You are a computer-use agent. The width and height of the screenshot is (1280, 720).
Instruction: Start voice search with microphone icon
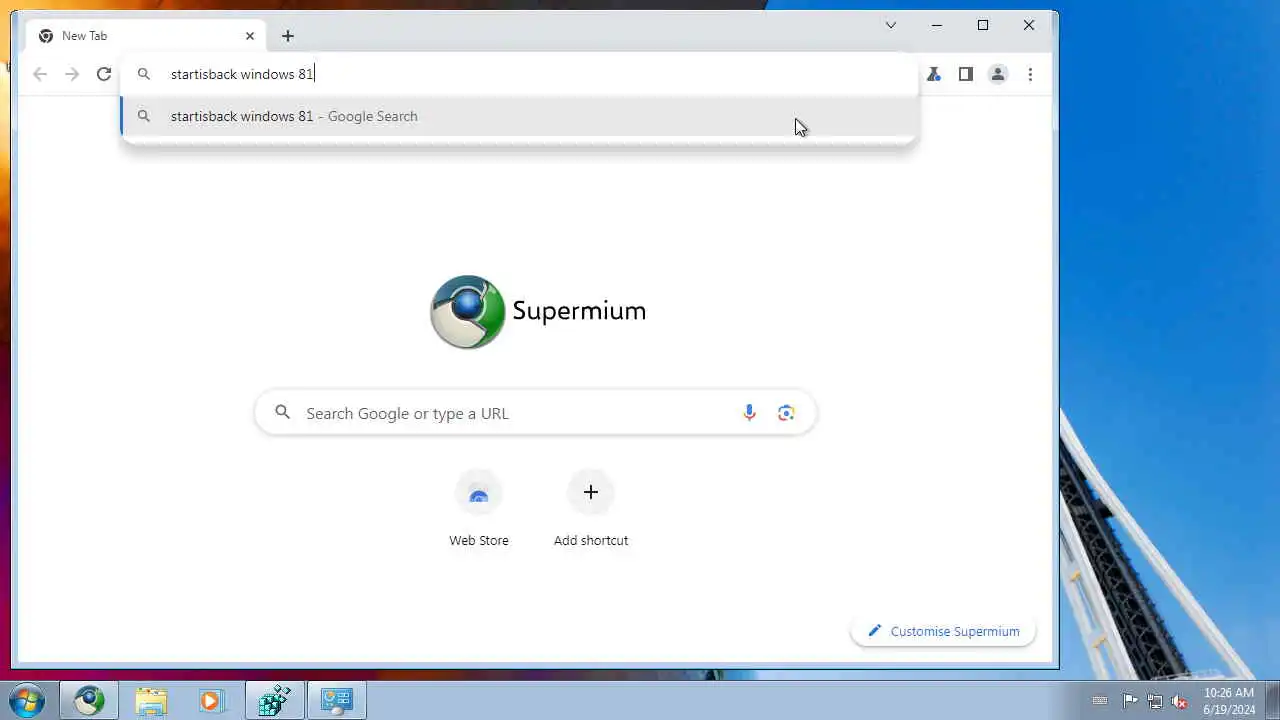point(749,413)
